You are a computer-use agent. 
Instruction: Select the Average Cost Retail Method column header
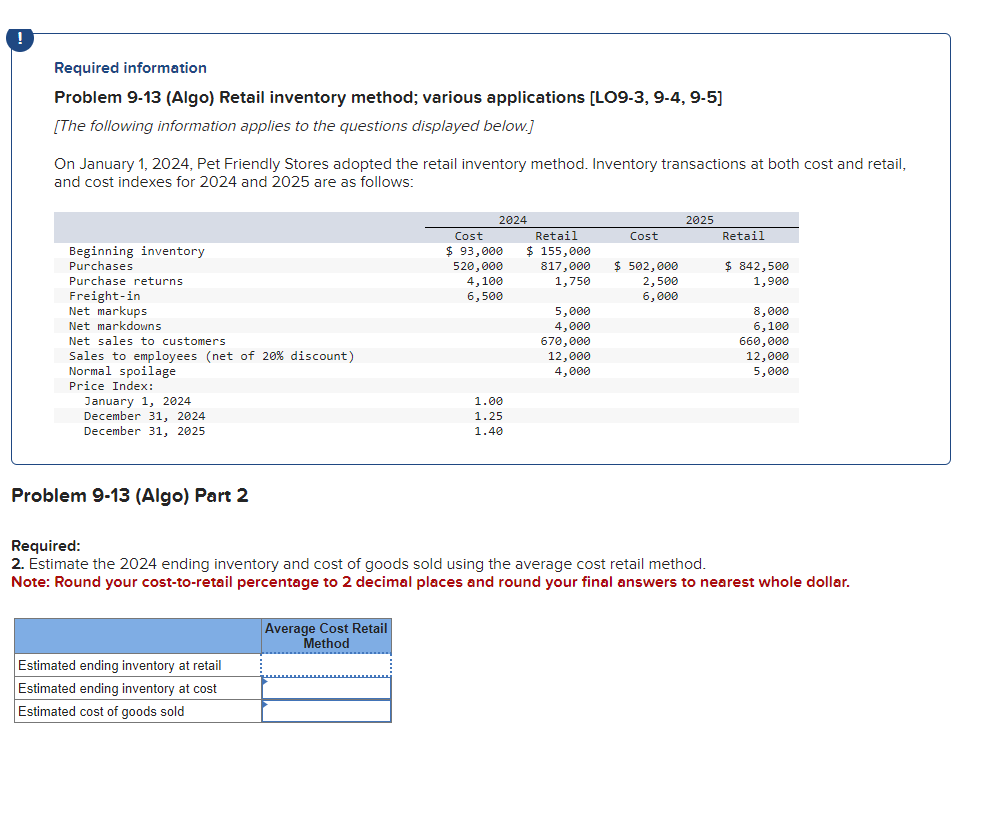tap(325, 636)
